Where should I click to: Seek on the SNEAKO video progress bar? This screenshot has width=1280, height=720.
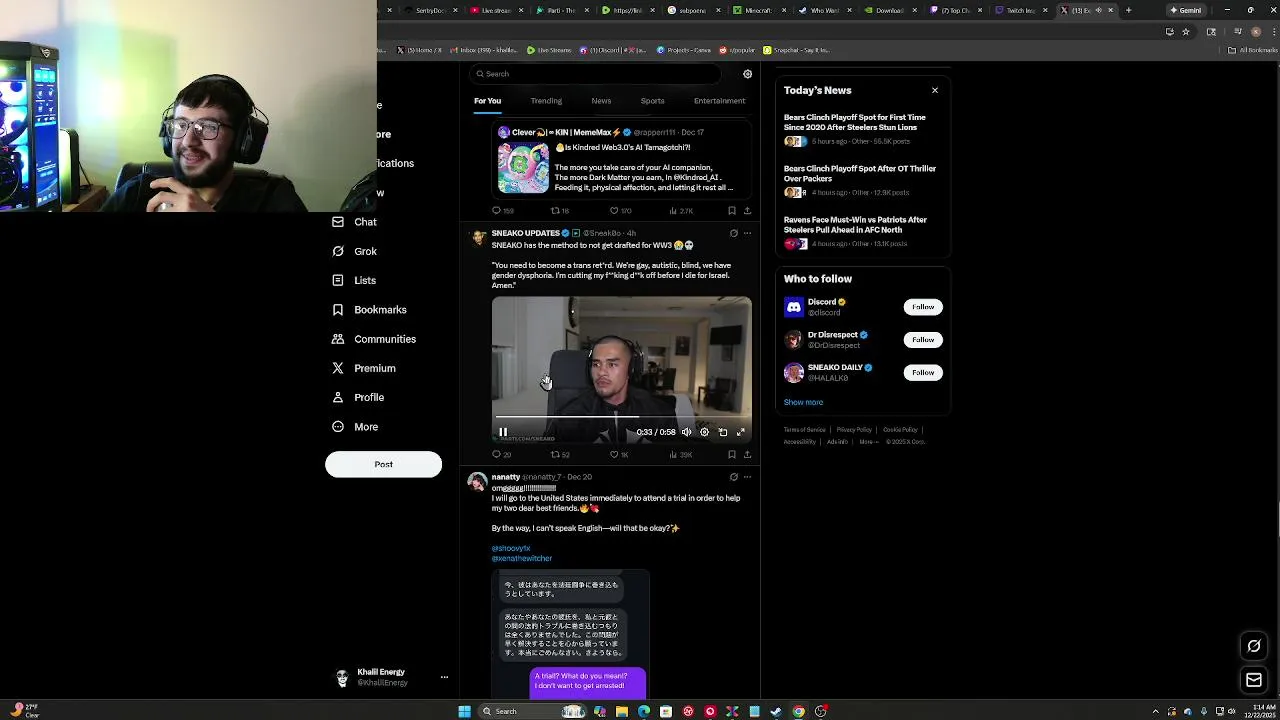622,416
